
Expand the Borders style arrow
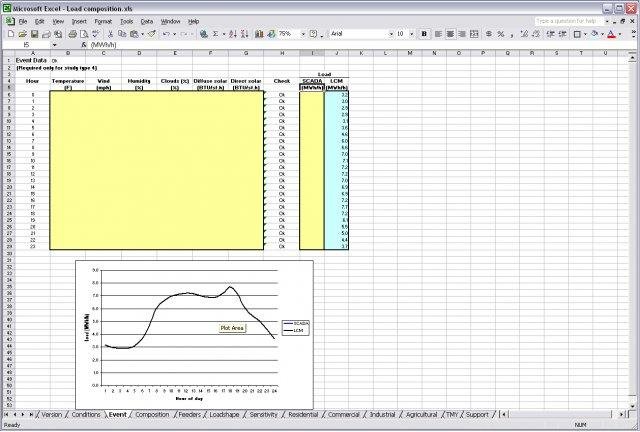(x=585, y=34)
